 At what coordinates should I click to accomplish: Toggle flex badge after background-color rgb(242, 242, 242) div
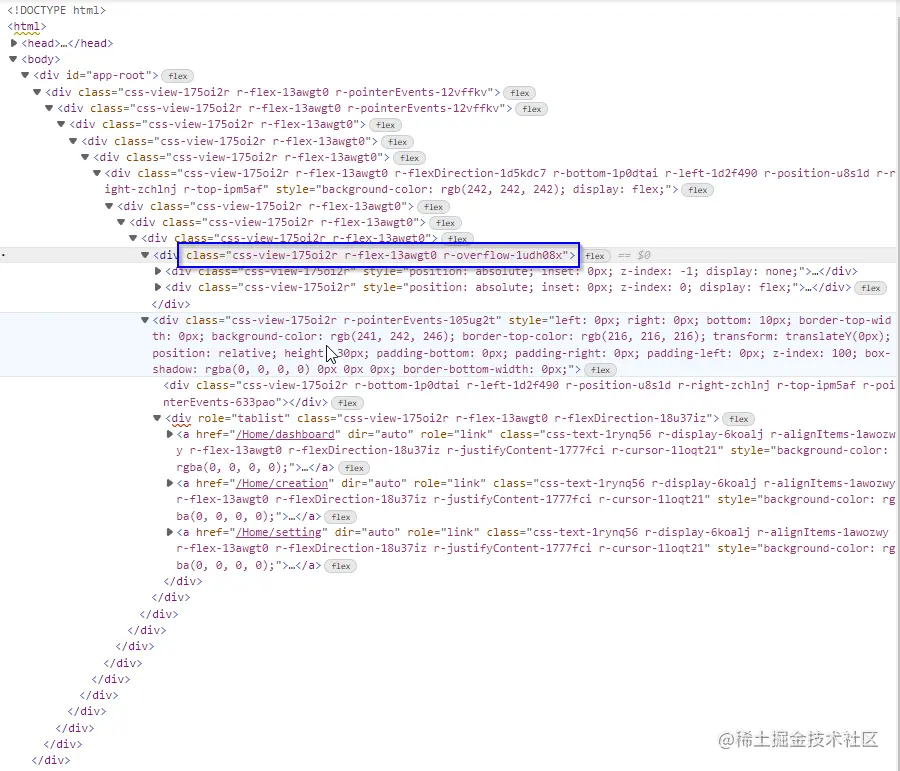click(697, 190)
